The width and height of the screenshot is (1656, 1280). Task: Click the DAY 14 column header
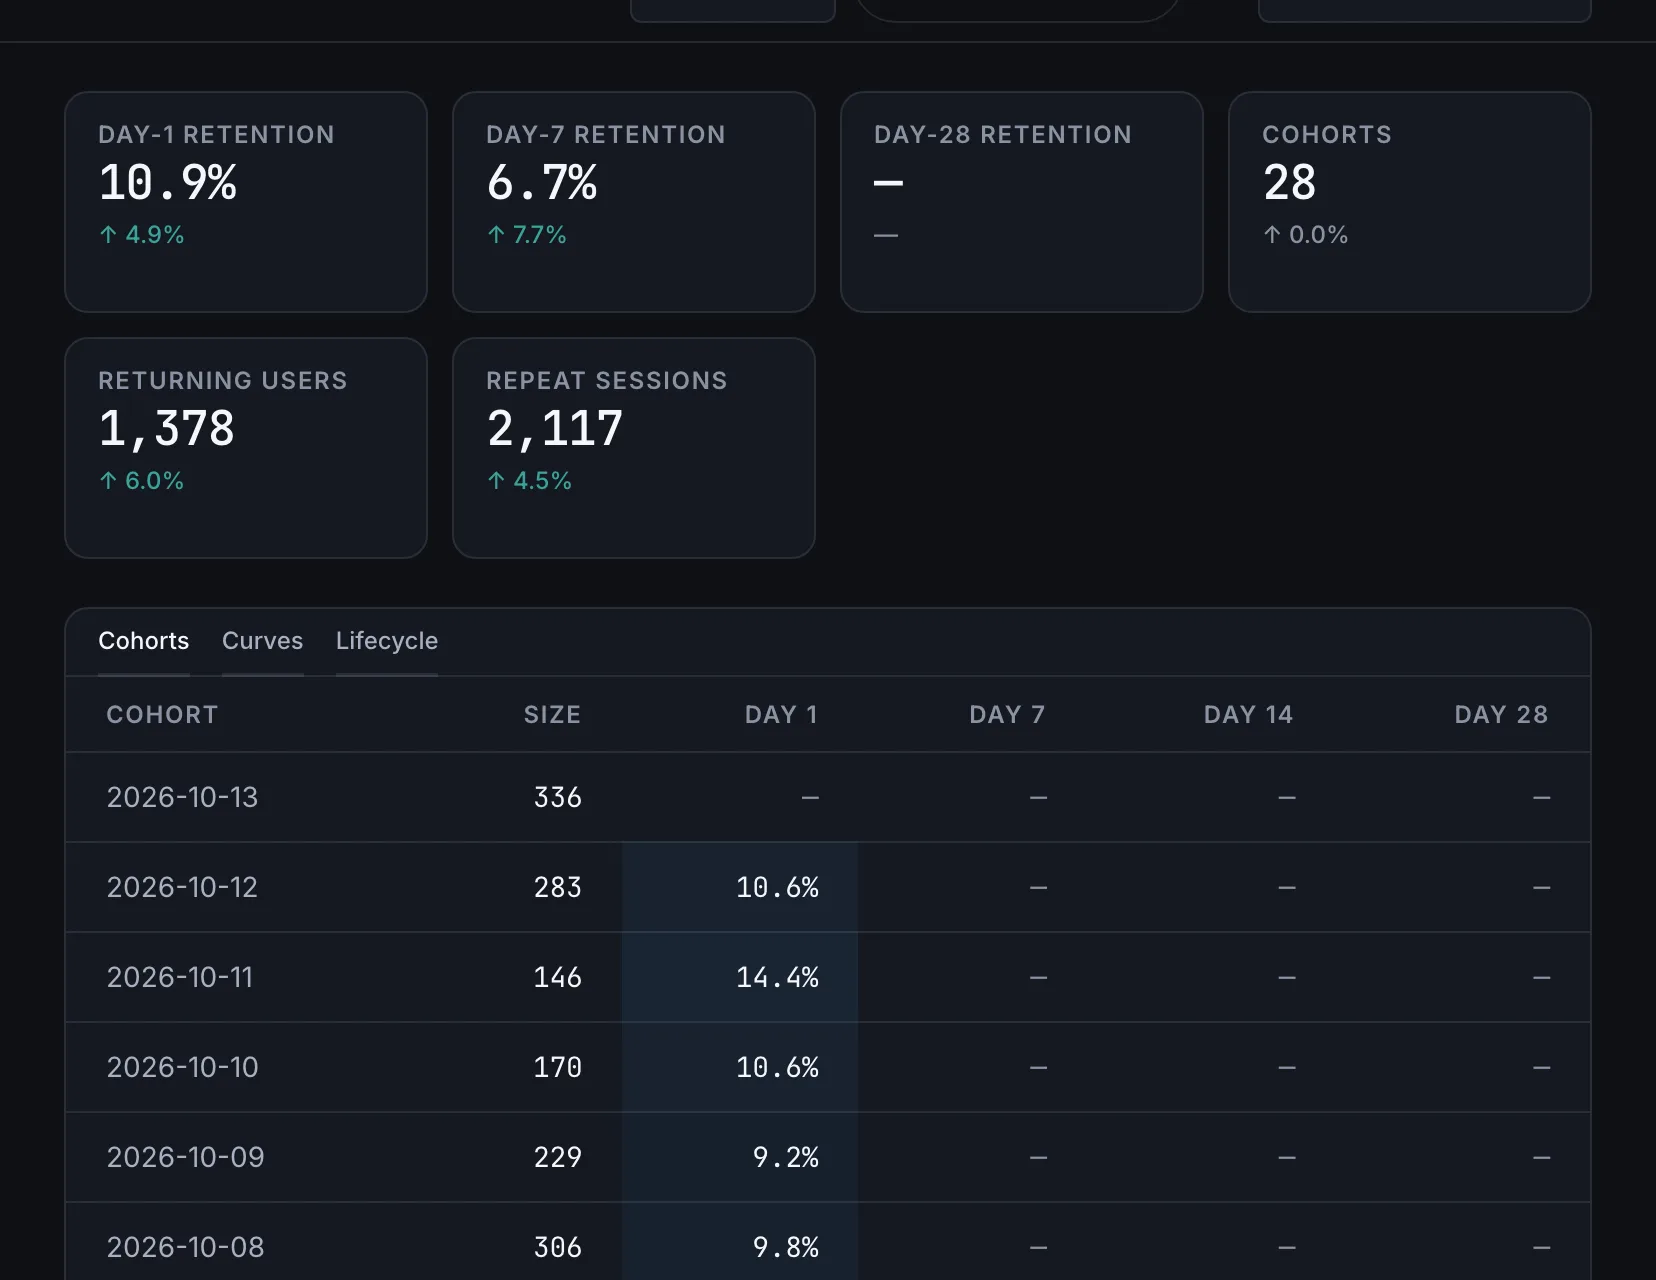(1248, 715)
